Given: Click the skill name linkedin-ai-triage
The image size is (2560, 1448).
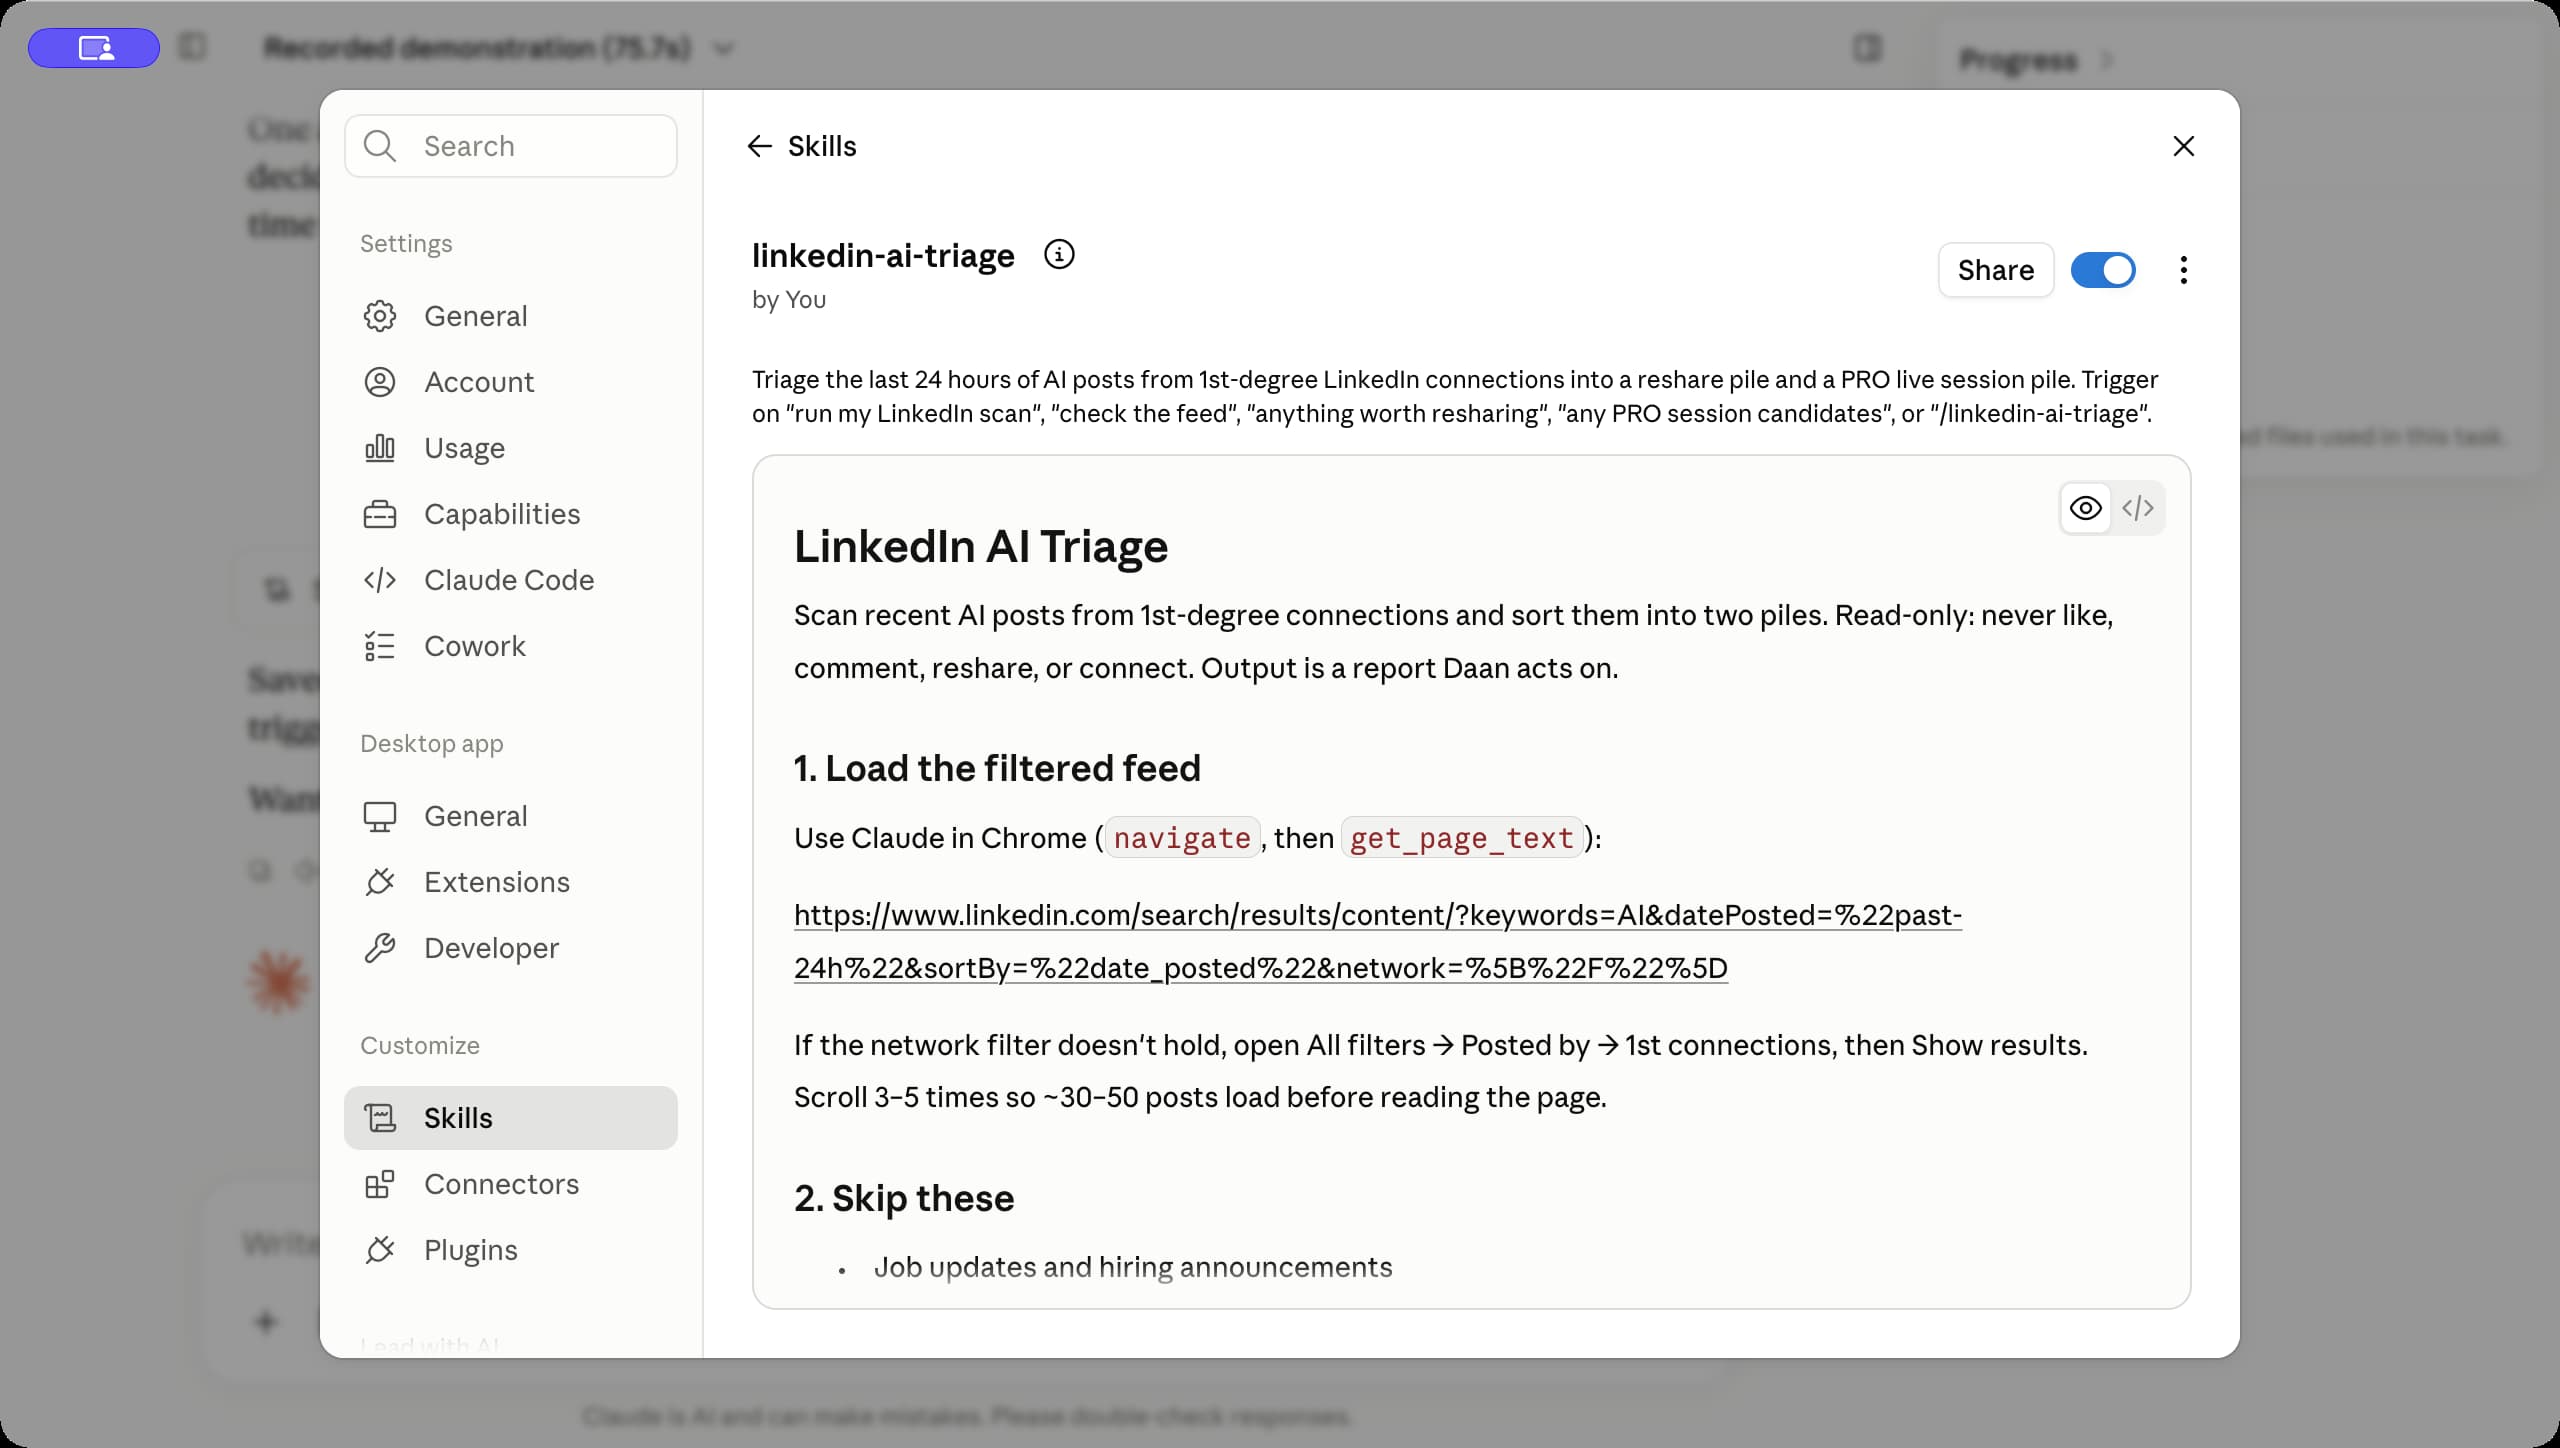Looking at the screenshot, I should pyautogui.click(x=883, y=256).
